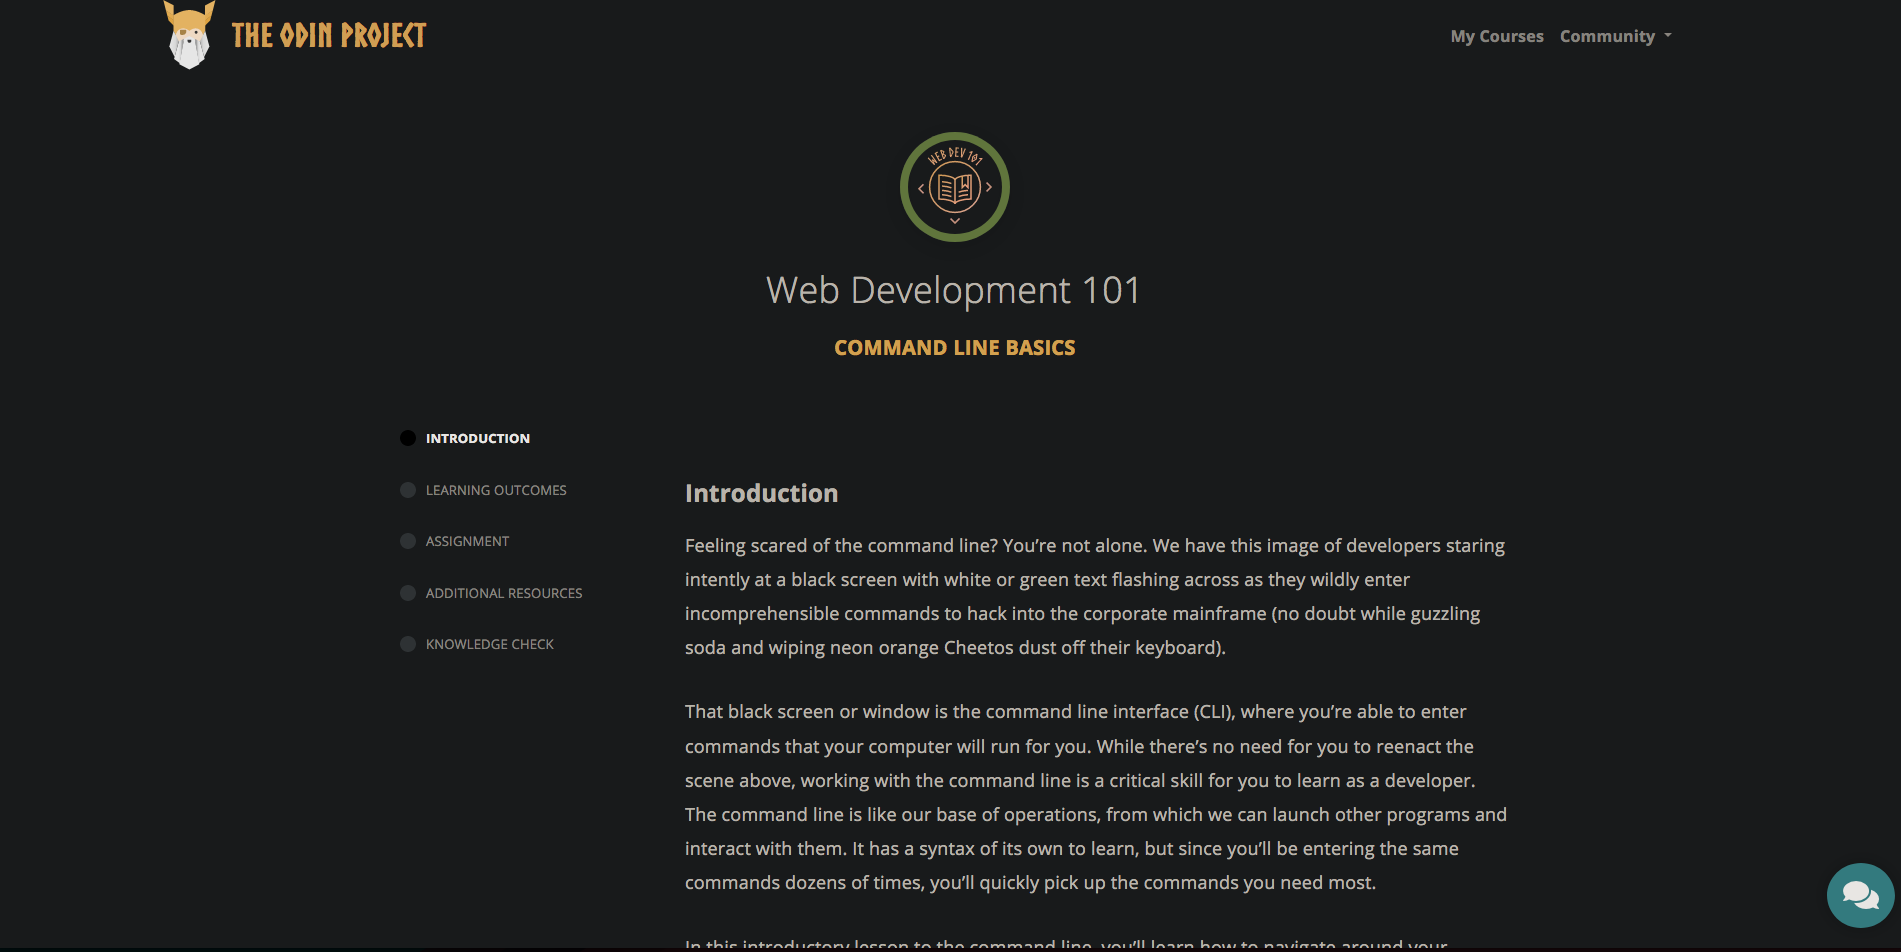Go to the Assignment section
The image size is (1901, 952).
[467, 541]
